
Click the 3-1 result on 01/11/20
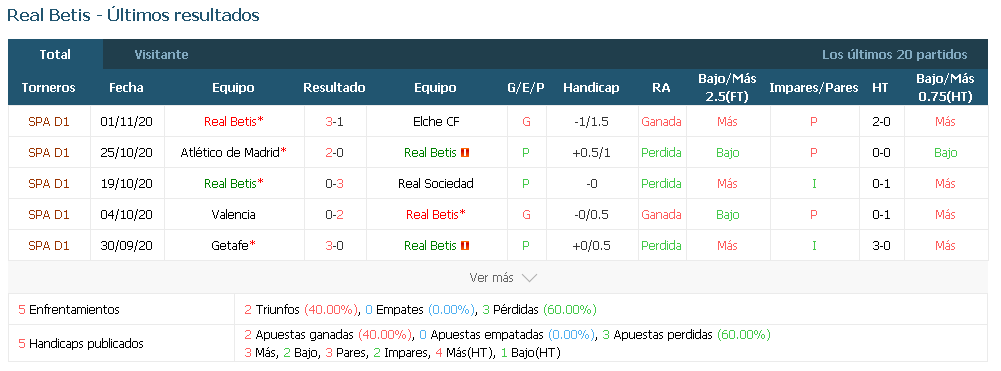coord(335,121)
